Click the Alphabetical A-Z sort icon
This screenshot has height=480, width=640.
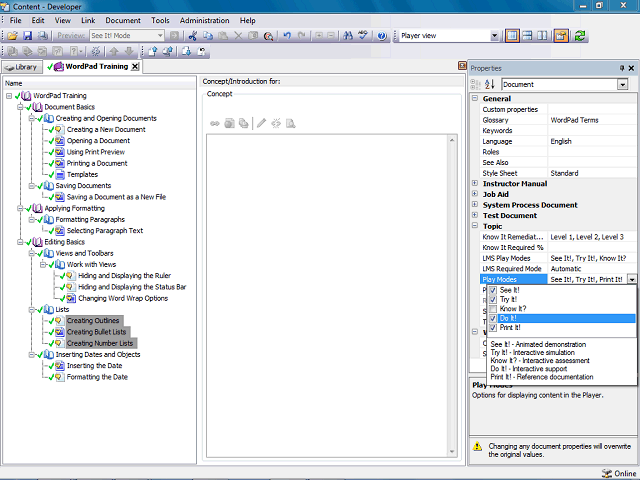(x=490, y=84)
